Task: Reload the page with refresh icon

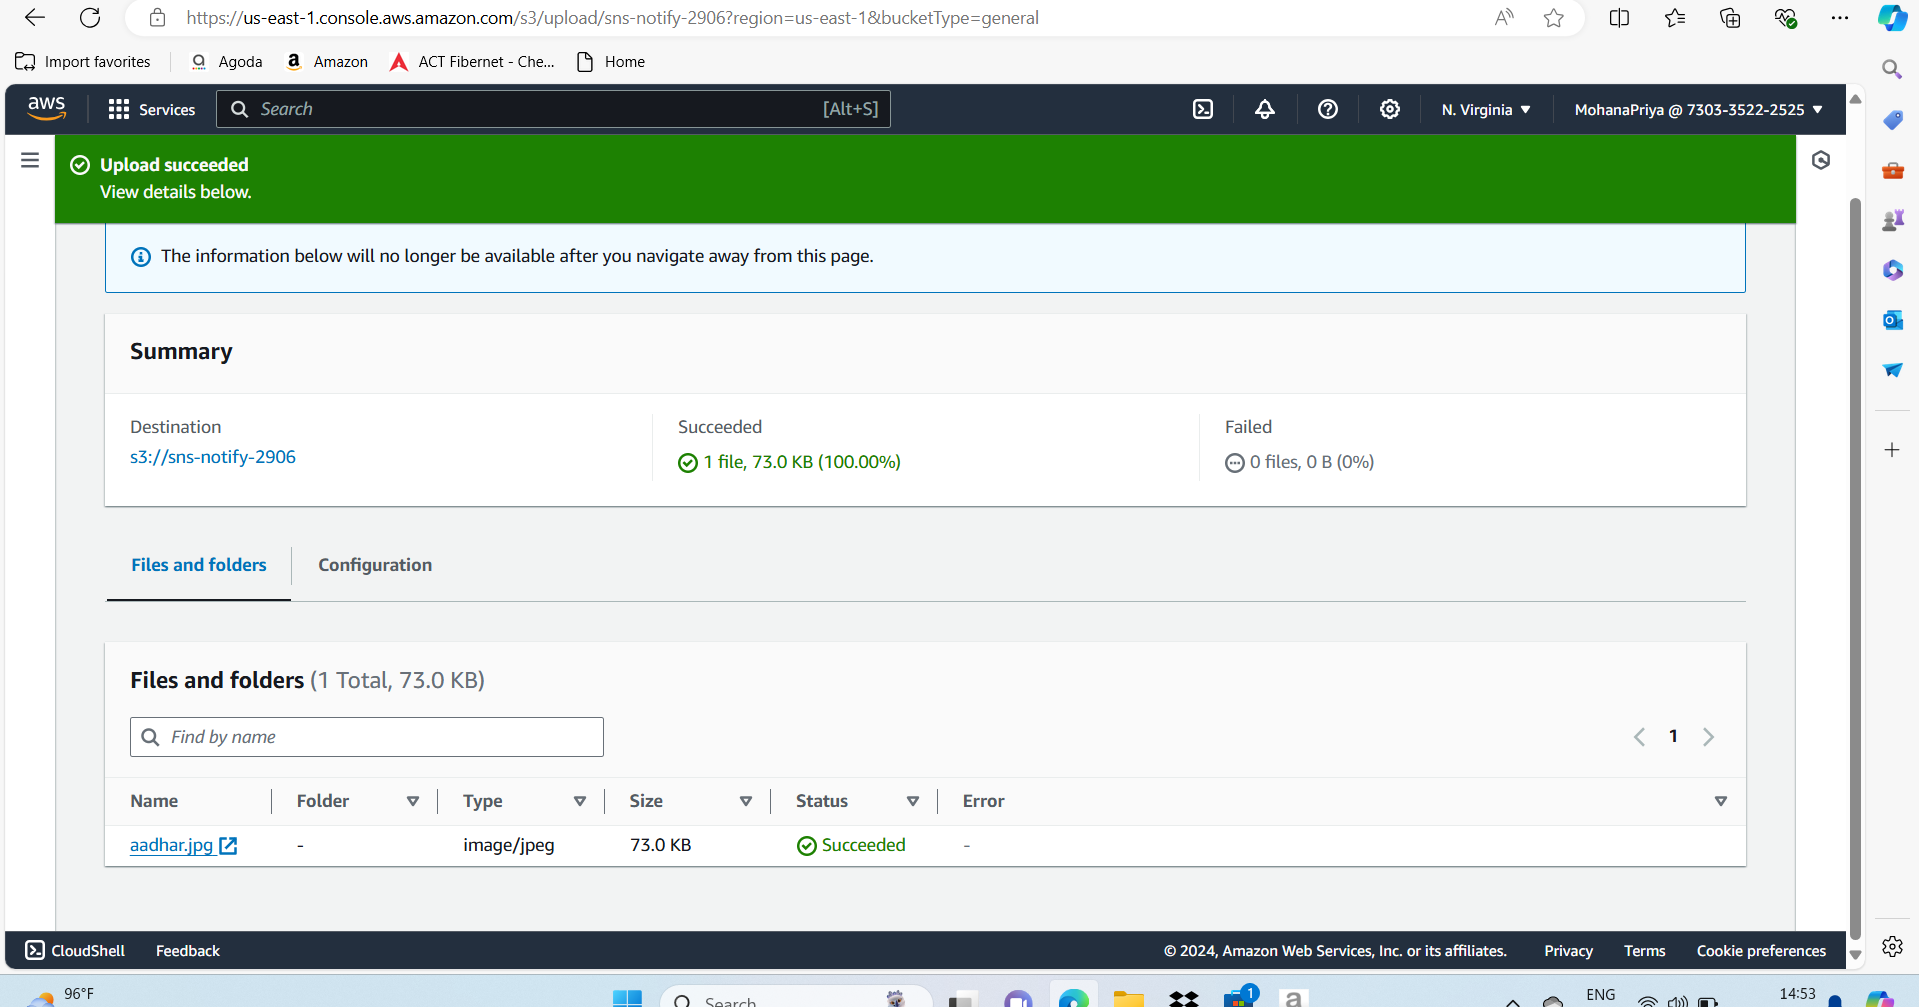Action: (x=90, y=17)
